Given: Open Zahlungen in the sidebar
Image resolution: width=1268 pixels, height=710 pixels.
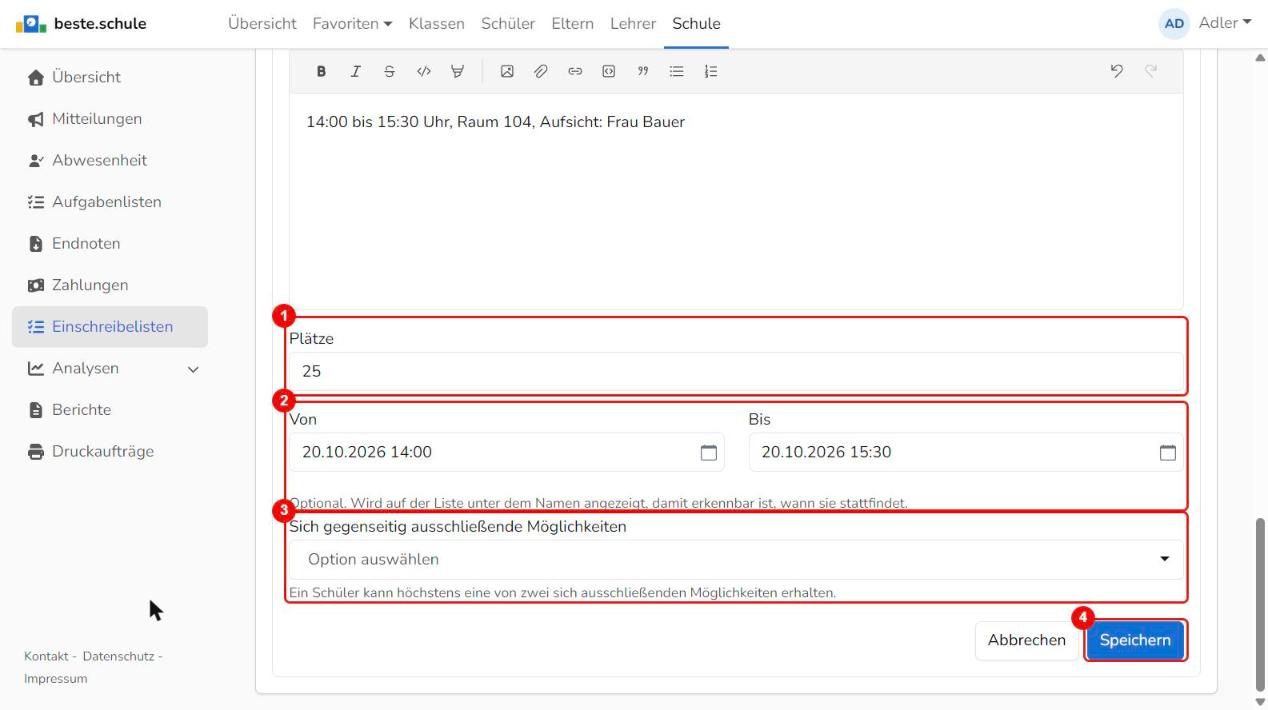Looking at the screenshot, I should pos(110,285).
